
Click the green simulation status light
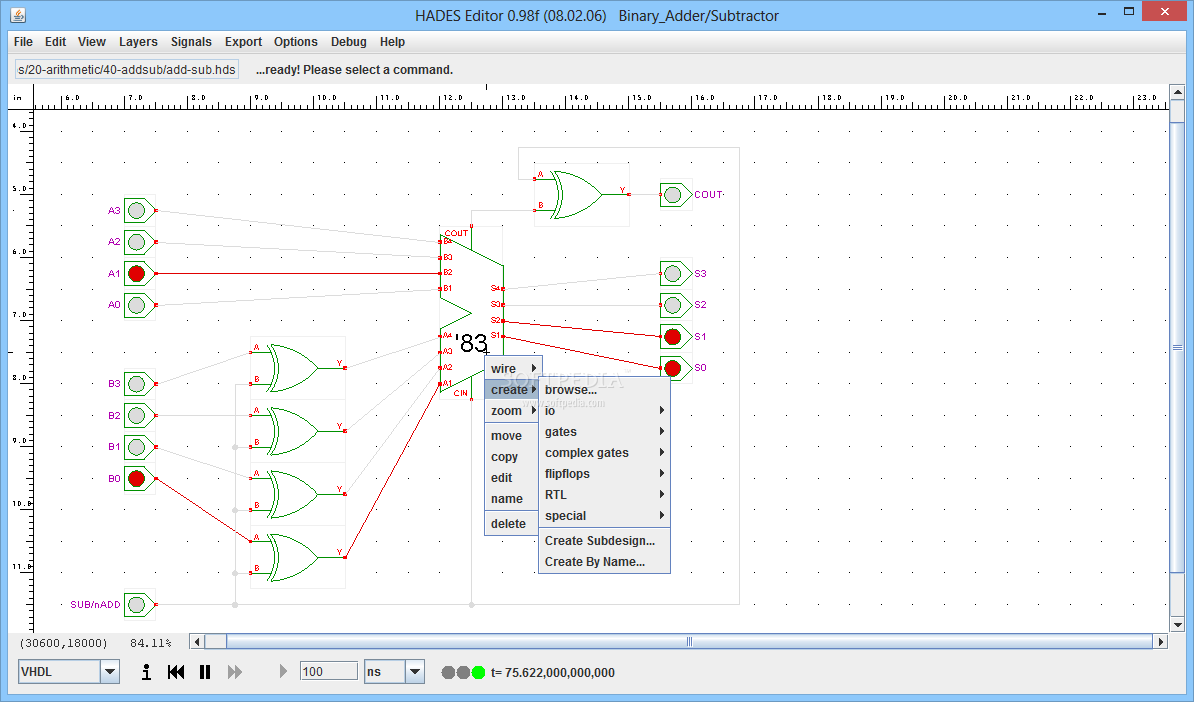478,672
